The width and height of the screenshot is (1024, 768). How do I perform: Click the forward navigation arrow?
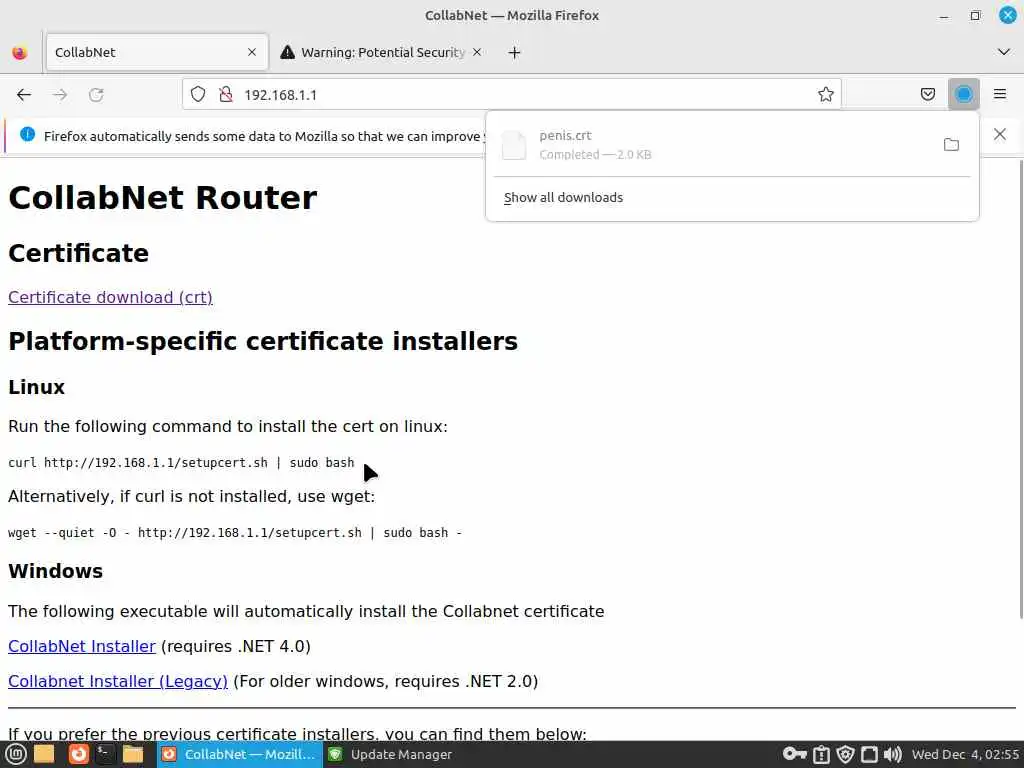[60, 95]
